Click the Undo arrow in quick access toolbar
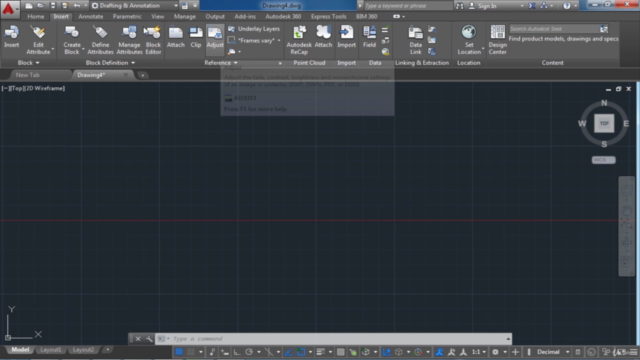 pyautogui.click(x=76, y=6)
